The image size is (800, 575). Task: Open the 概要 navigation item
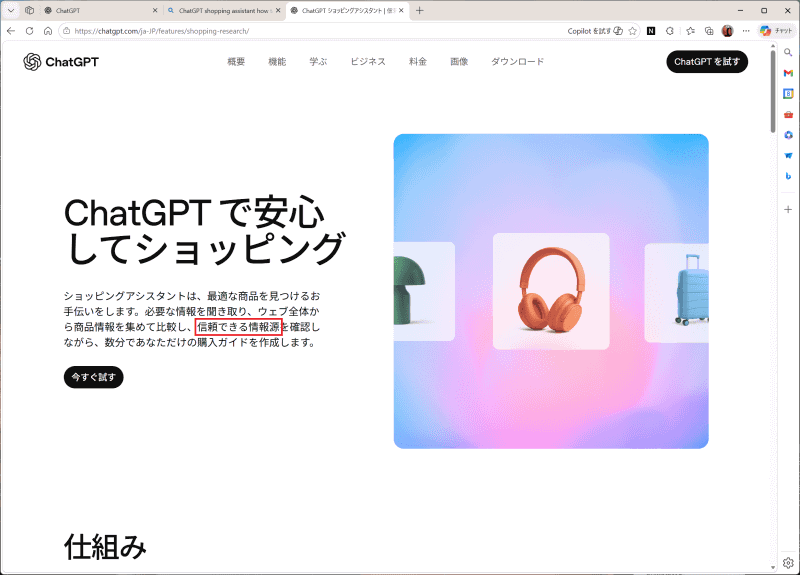point(236,62)
